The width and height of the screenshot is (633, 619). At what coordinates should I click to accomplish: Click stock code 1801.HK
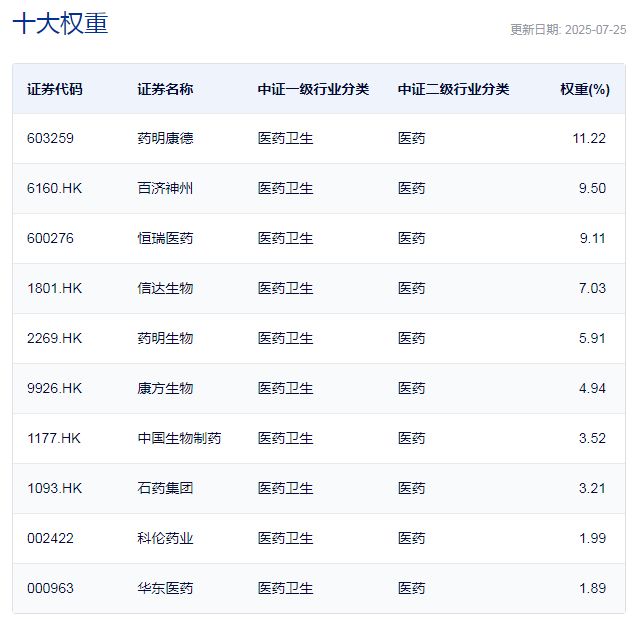point(54,288)
